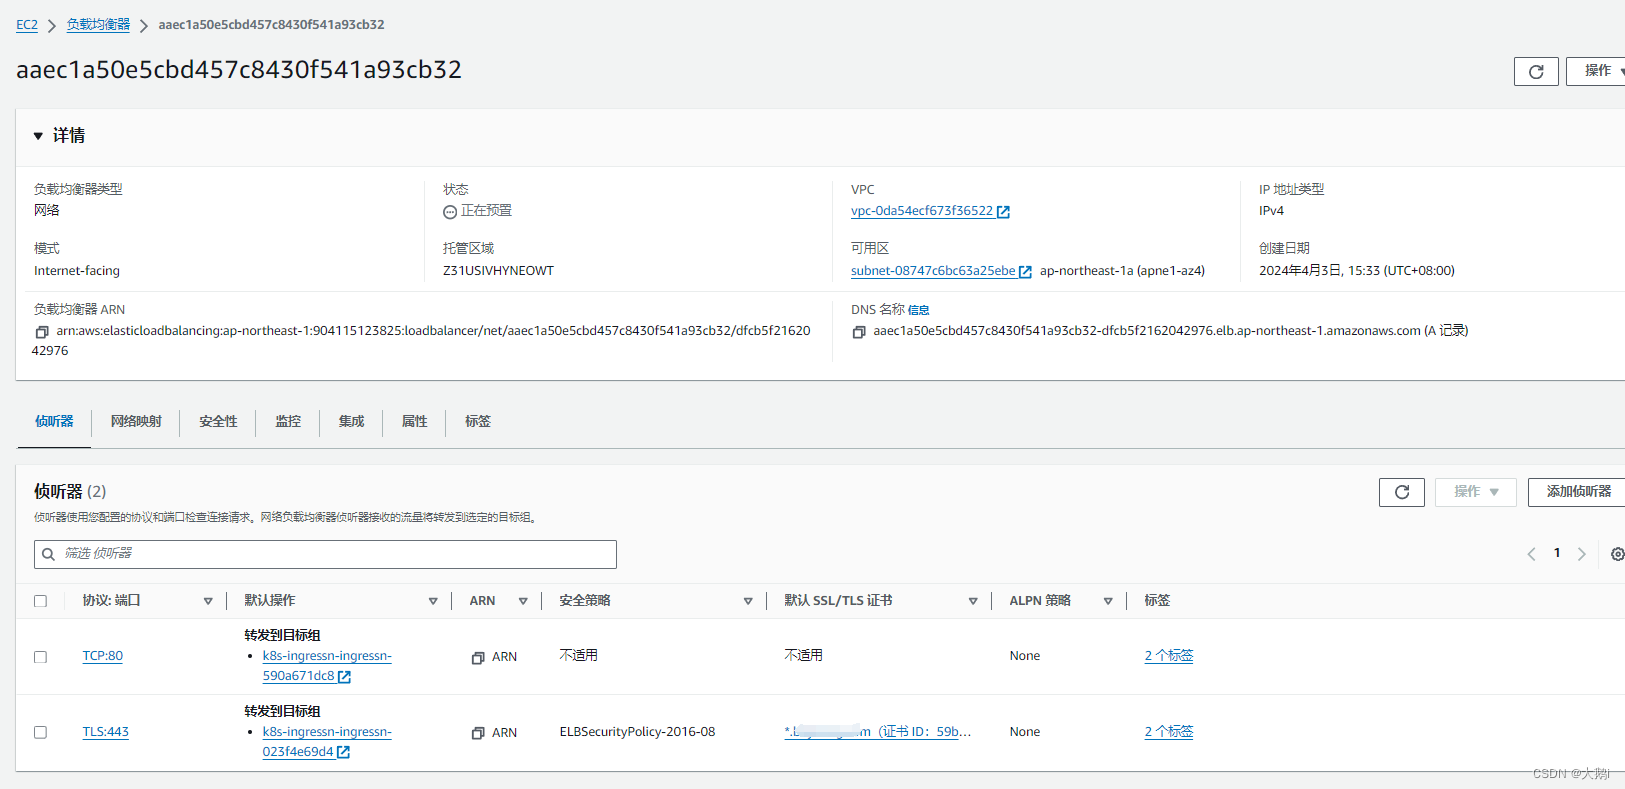Open the vpc-0da54ecf673f36522 link

[x=922, y=211]
